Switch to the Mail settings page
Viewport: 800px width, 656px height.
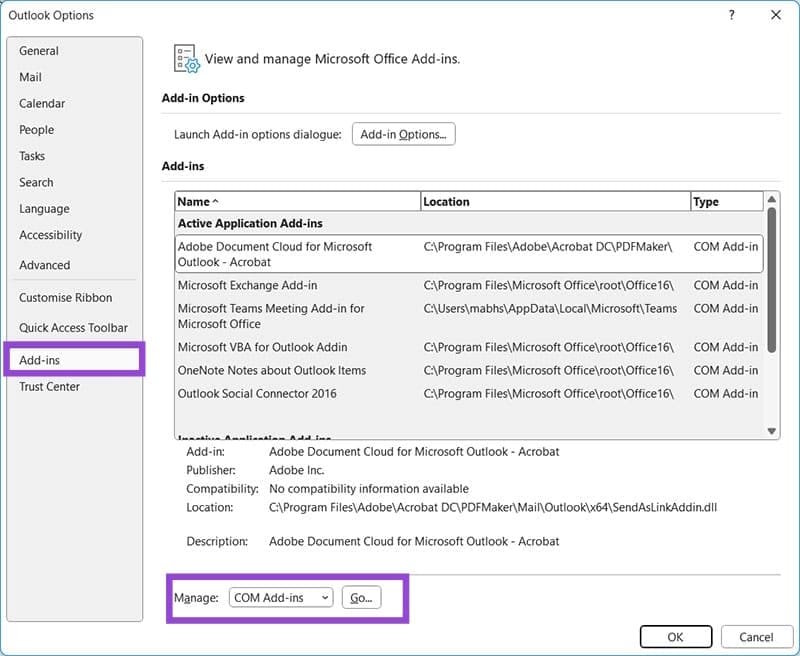pyautogui.click(x=30, y=77)
